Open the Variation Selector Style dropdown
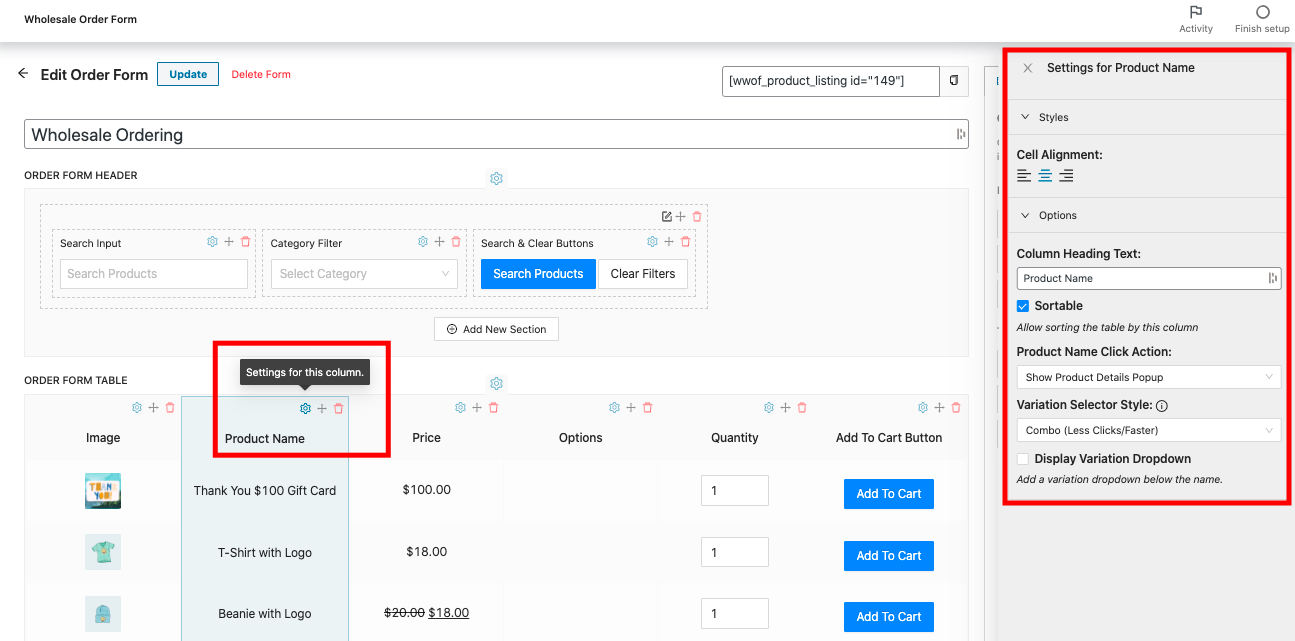 click(1148, 430)
